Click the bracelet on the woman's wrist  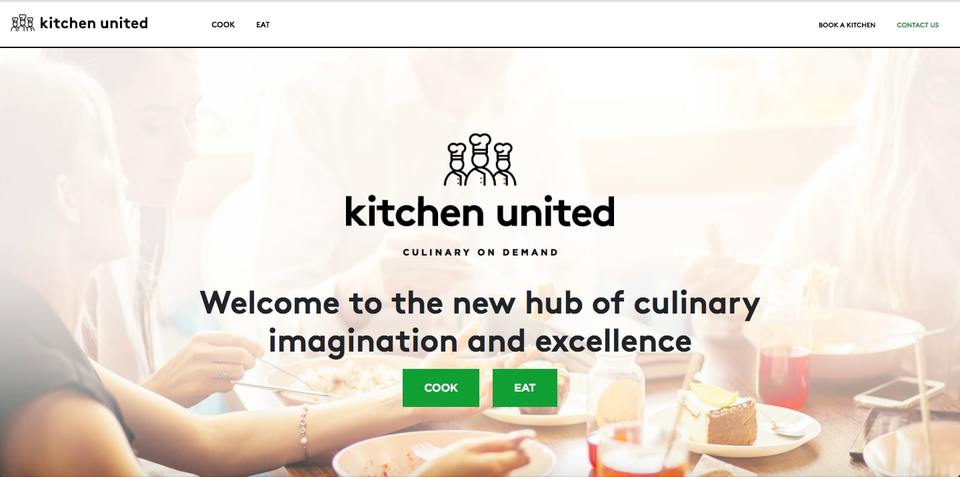(303, 431)
